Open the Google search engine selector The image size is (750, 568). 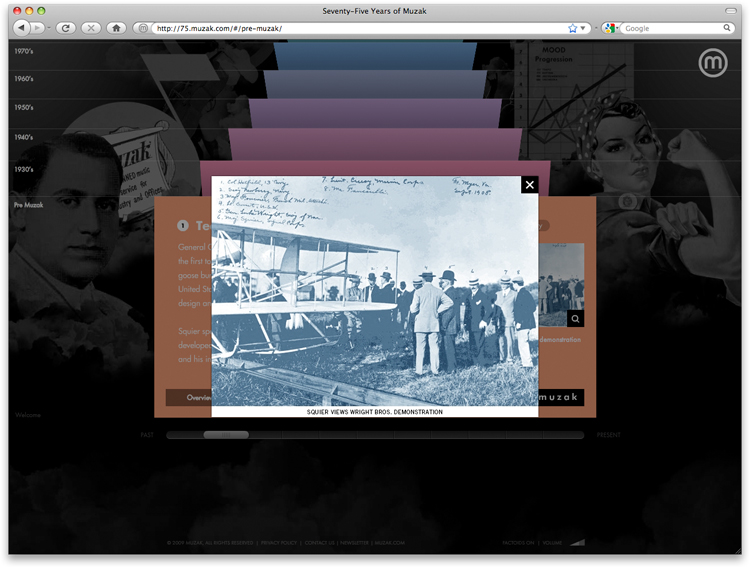pos(610,28)
